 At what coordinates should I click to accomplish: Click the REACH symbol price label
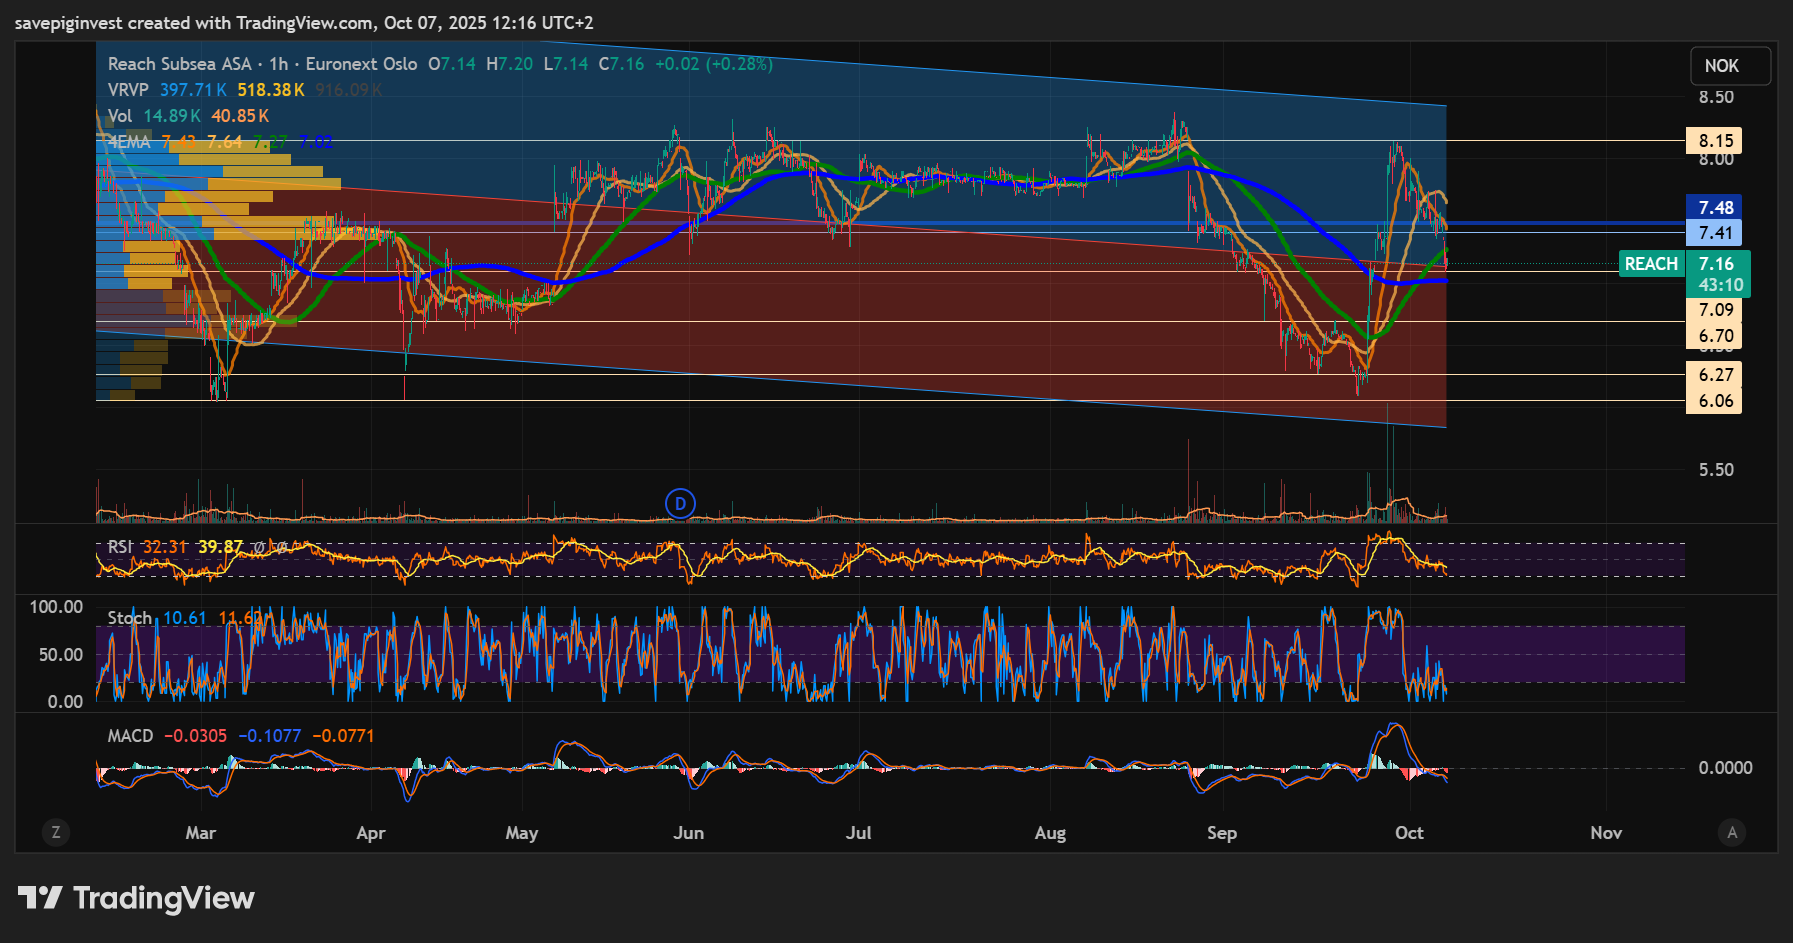pos(1651,264)
